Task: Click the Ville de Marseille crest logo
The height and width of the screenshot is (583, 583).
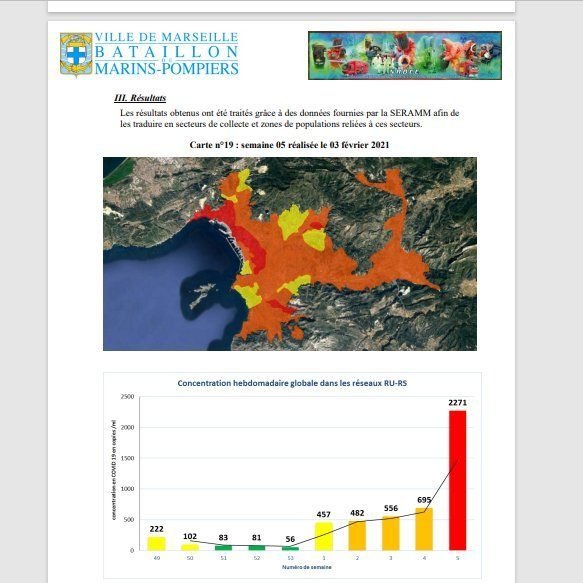Action: 76,54
